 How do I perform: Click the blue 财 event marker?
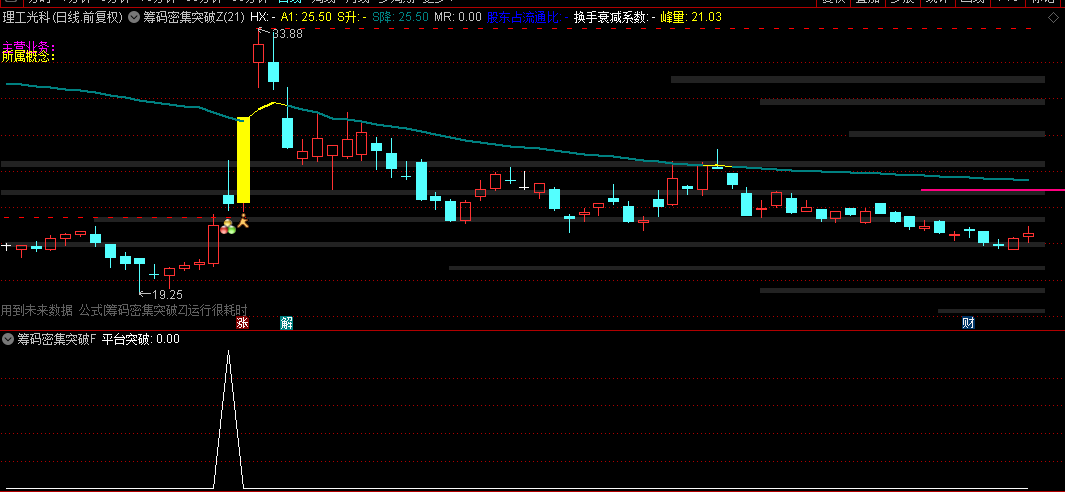[968, 323]
